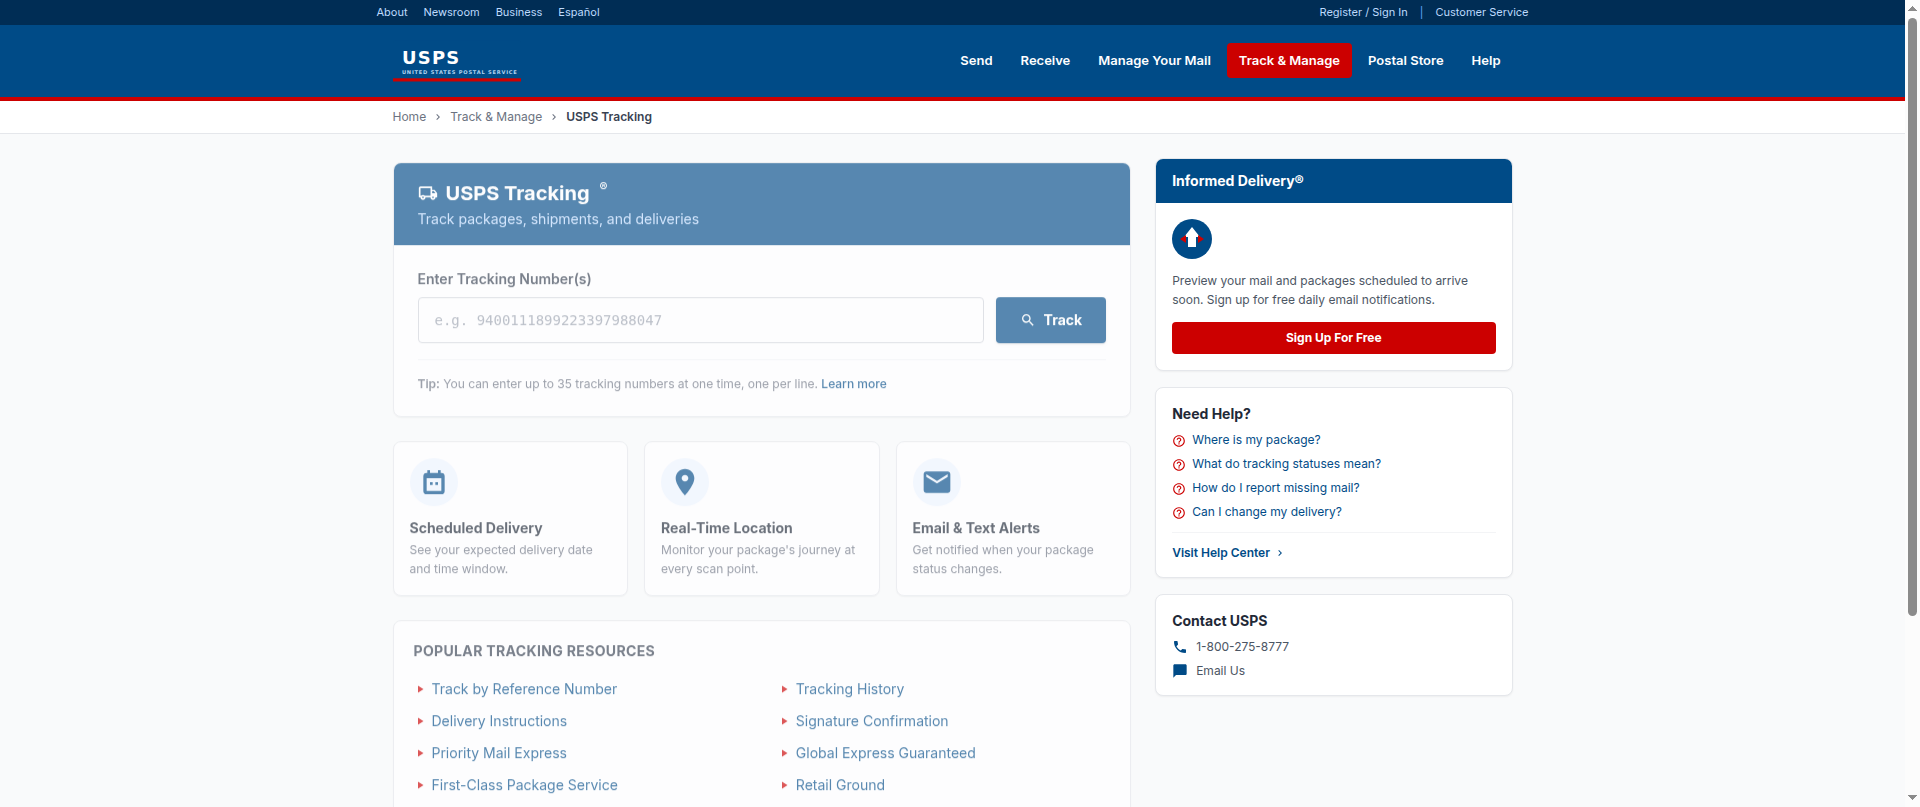The image size is (1920, 807).
Task: Click the question icon beside report missing mail
Action: 1179,489
